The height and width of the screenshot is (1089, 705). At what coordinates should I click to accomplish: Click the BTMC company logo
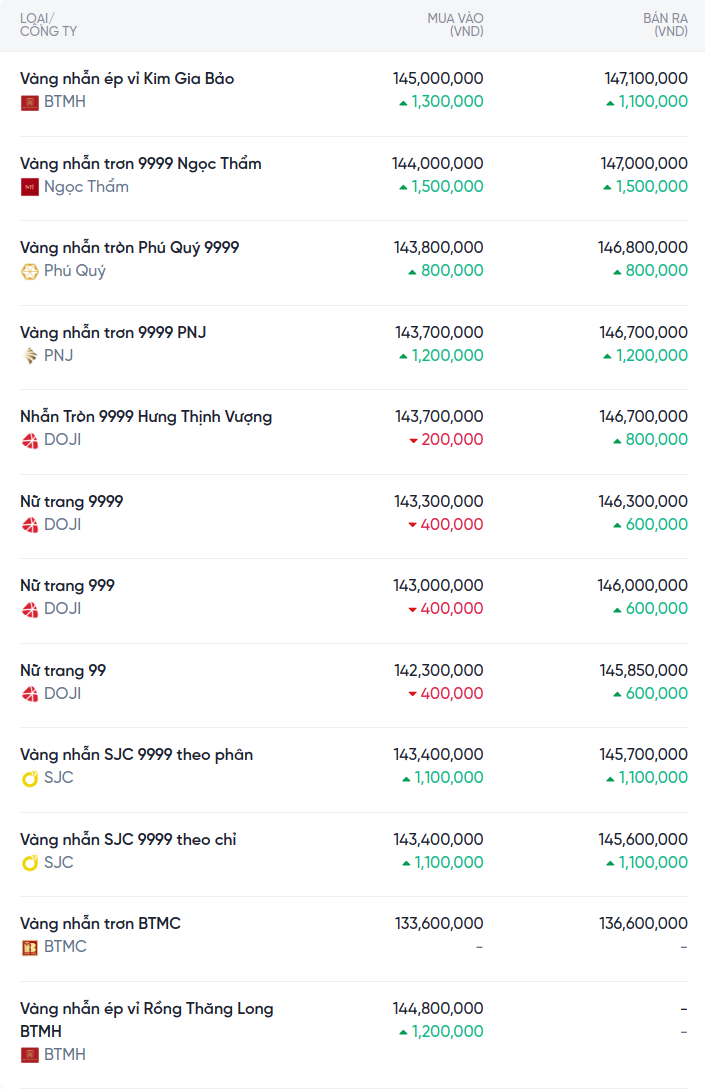(30, 947)
